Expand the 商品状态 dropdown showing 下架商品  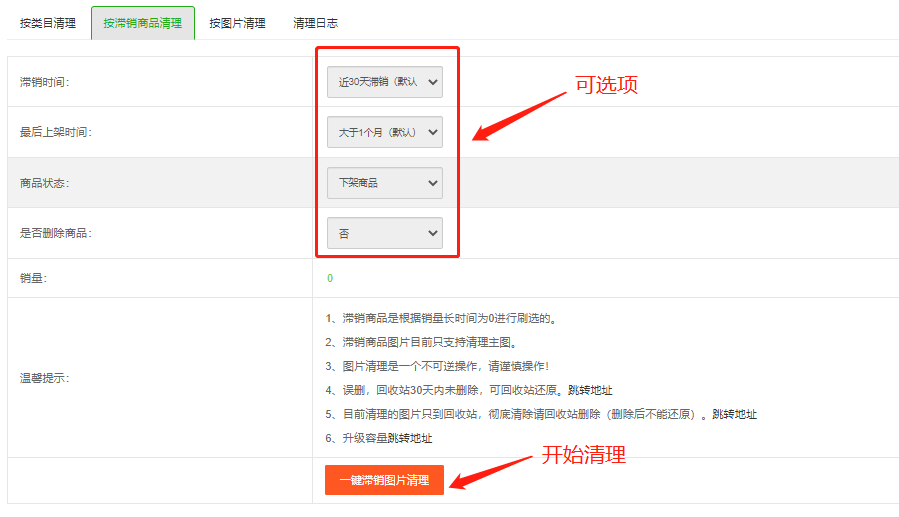384,183
